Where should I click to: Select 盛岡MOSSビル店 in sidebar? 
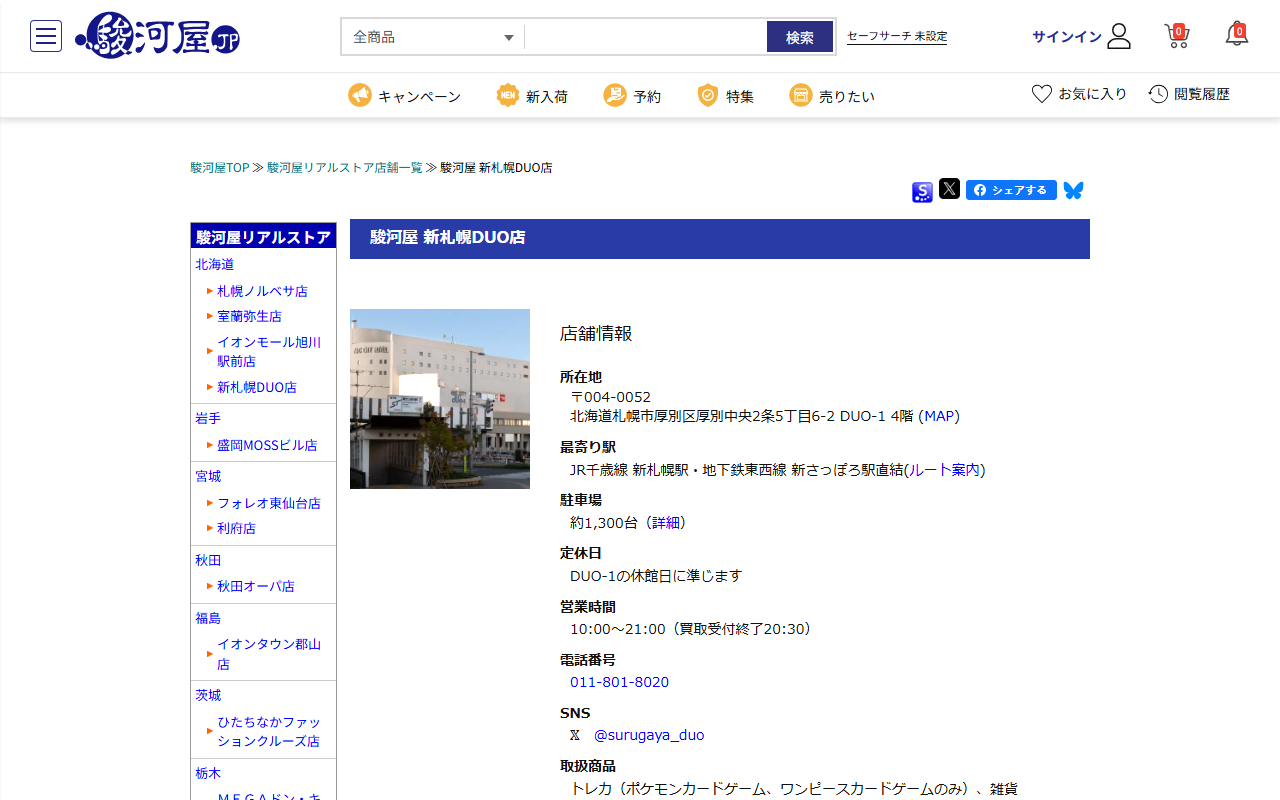click(267, 445)
